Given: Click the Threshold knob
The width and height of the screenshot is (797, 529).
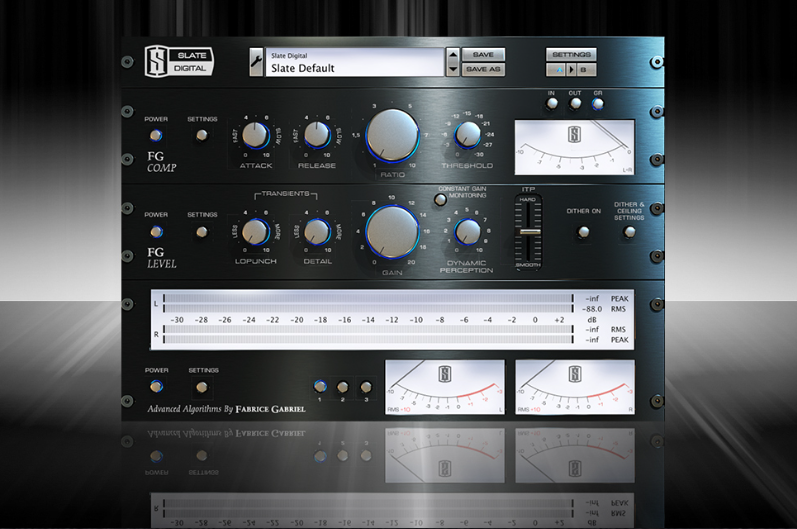Looking at the screenshot, I should (467, 135).
